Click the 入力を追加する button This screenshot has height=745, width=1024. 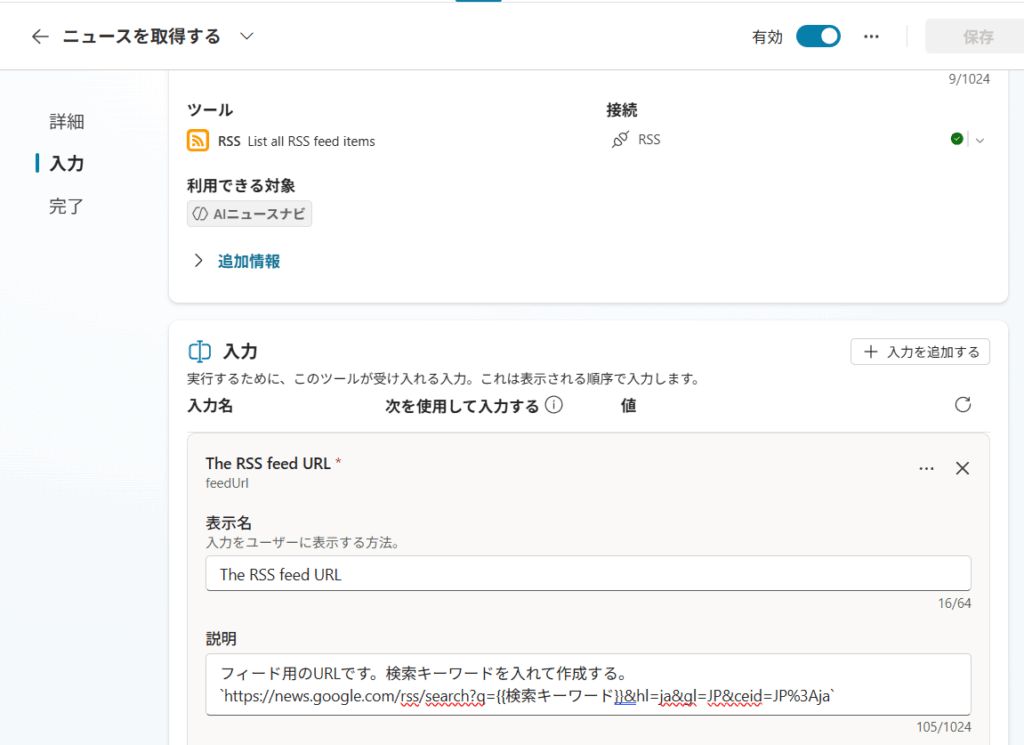click(920, 352)
